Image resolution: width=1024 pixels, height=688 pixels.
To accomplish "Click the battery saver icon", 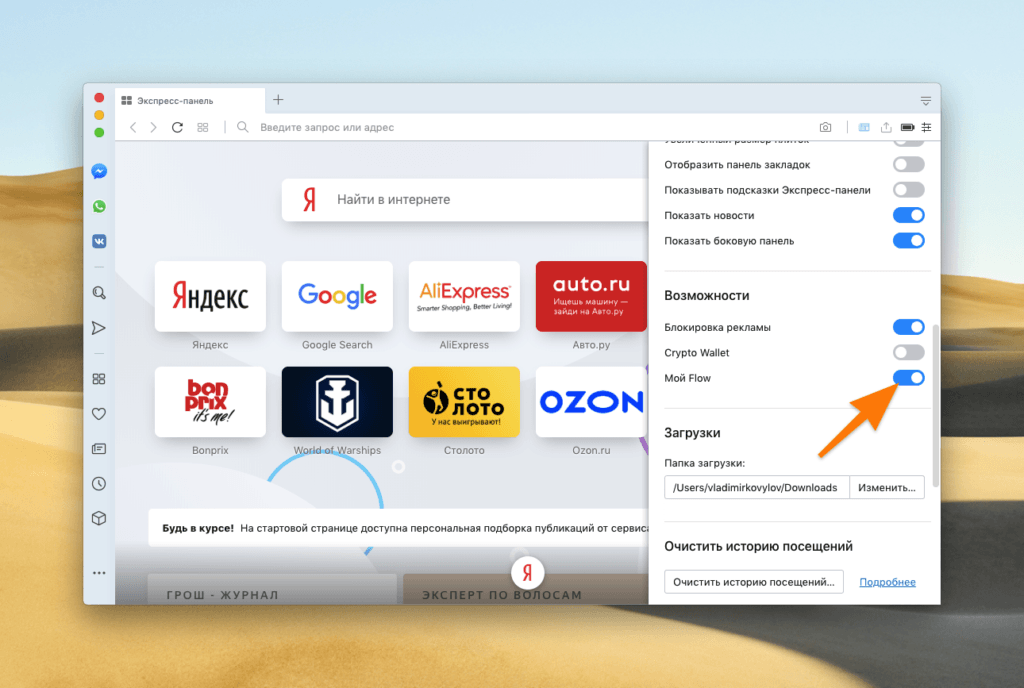I will 907,127.
